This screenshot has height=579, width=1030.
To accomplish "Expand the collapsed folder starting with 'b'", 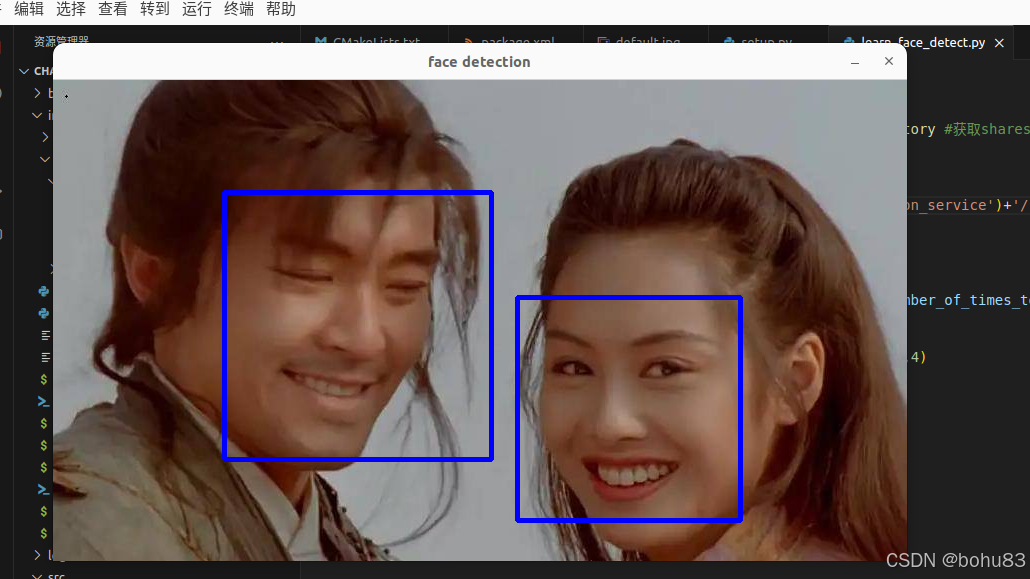I will (x=37, y=93).
